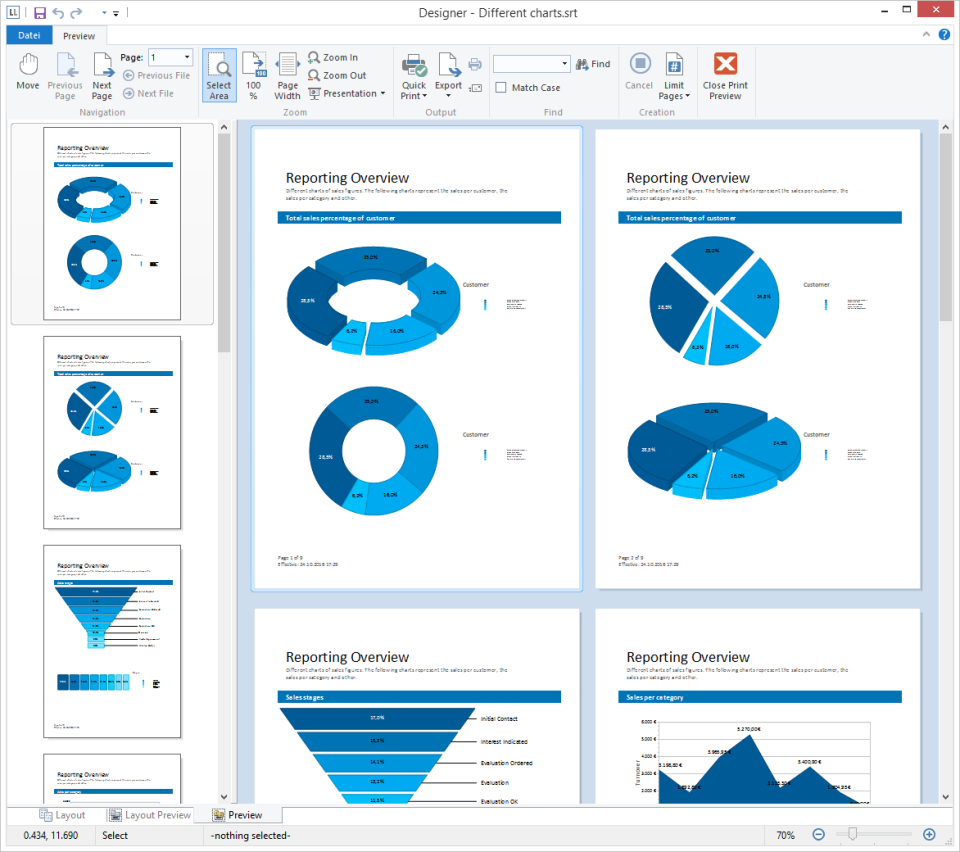The width and height of the screenshot is (960, 852).
Task: Expand the Presentation dropdown menu
Action: (x=346, y=94)
